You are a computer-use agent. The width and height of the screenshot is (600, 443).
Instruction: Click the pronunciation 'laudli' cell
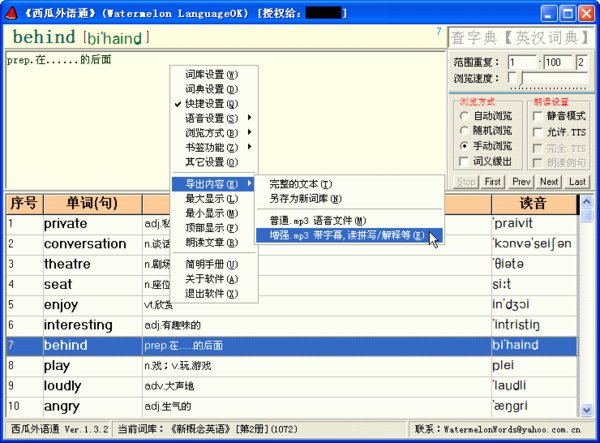pyautogui.click(x=534, y=386)
